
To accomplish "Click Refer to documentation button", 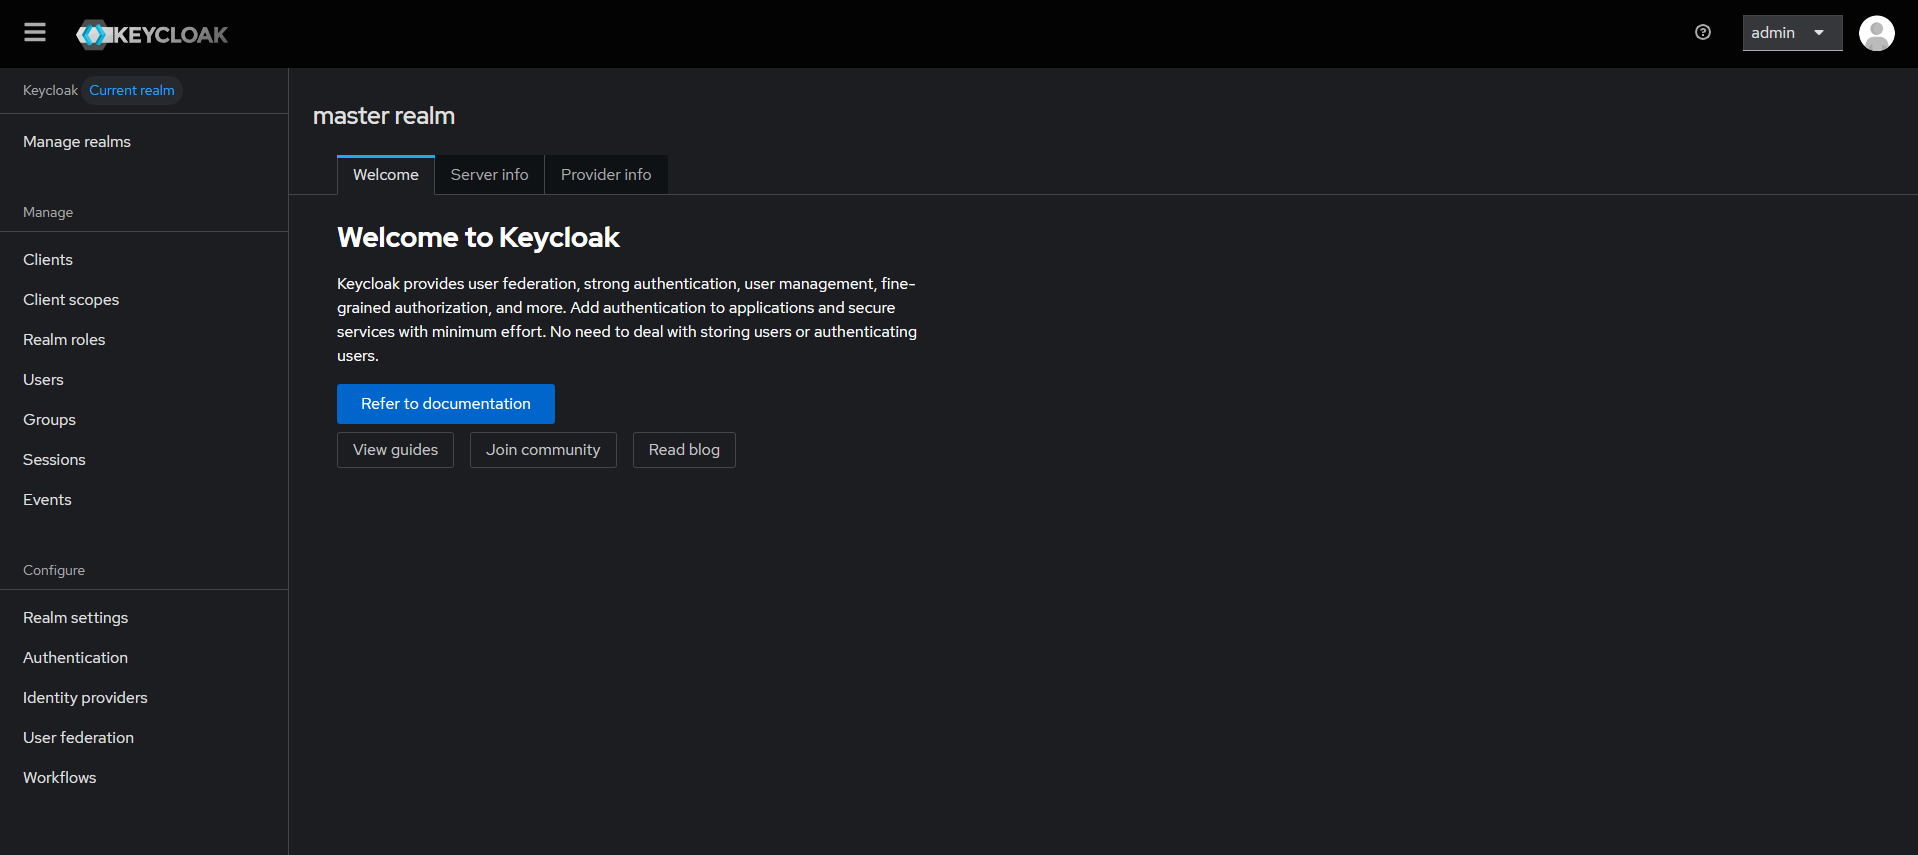I will 446,404.
